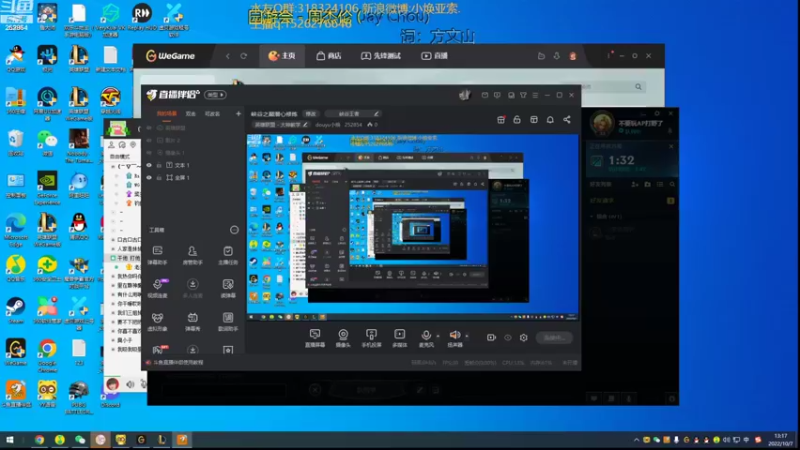The width and height of the screenshot is (800, 450).
Task: Select the 文本 1 source row
Action: [x=192, y=165]
